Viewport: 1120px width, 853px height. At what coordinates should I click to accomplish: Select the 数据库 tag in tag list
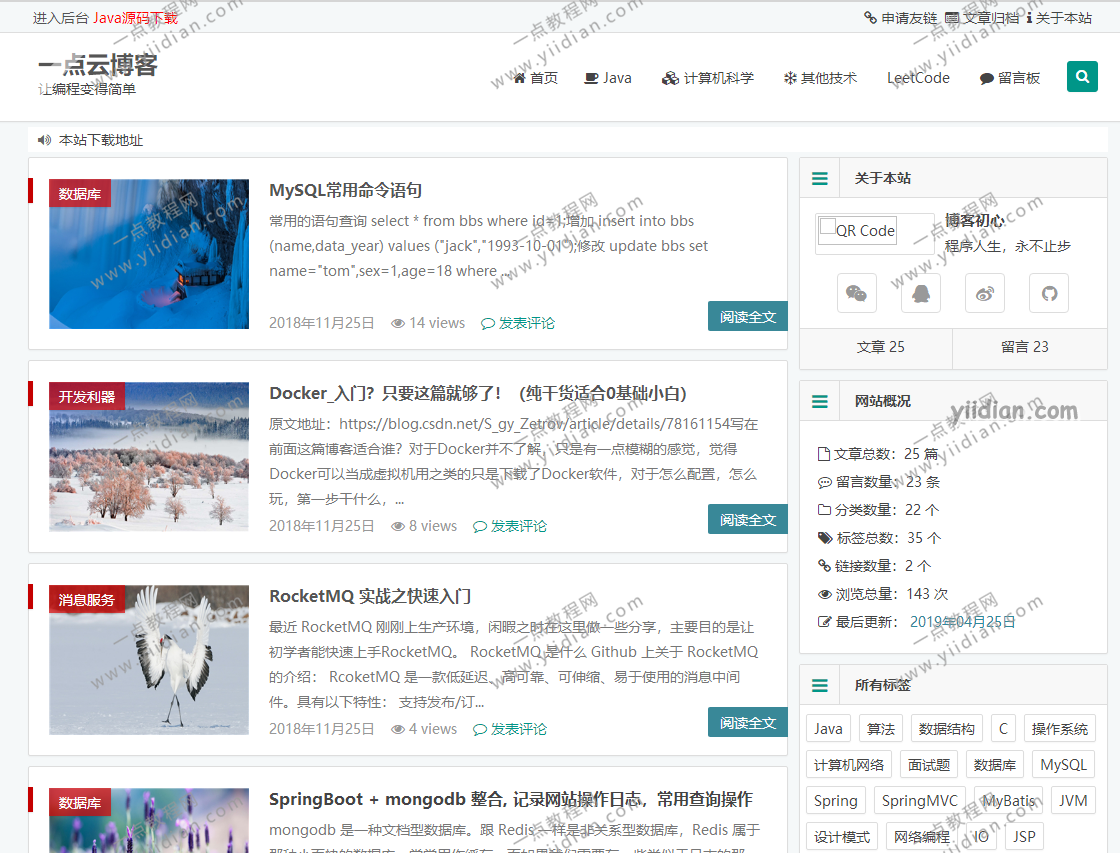coord(994,765)
